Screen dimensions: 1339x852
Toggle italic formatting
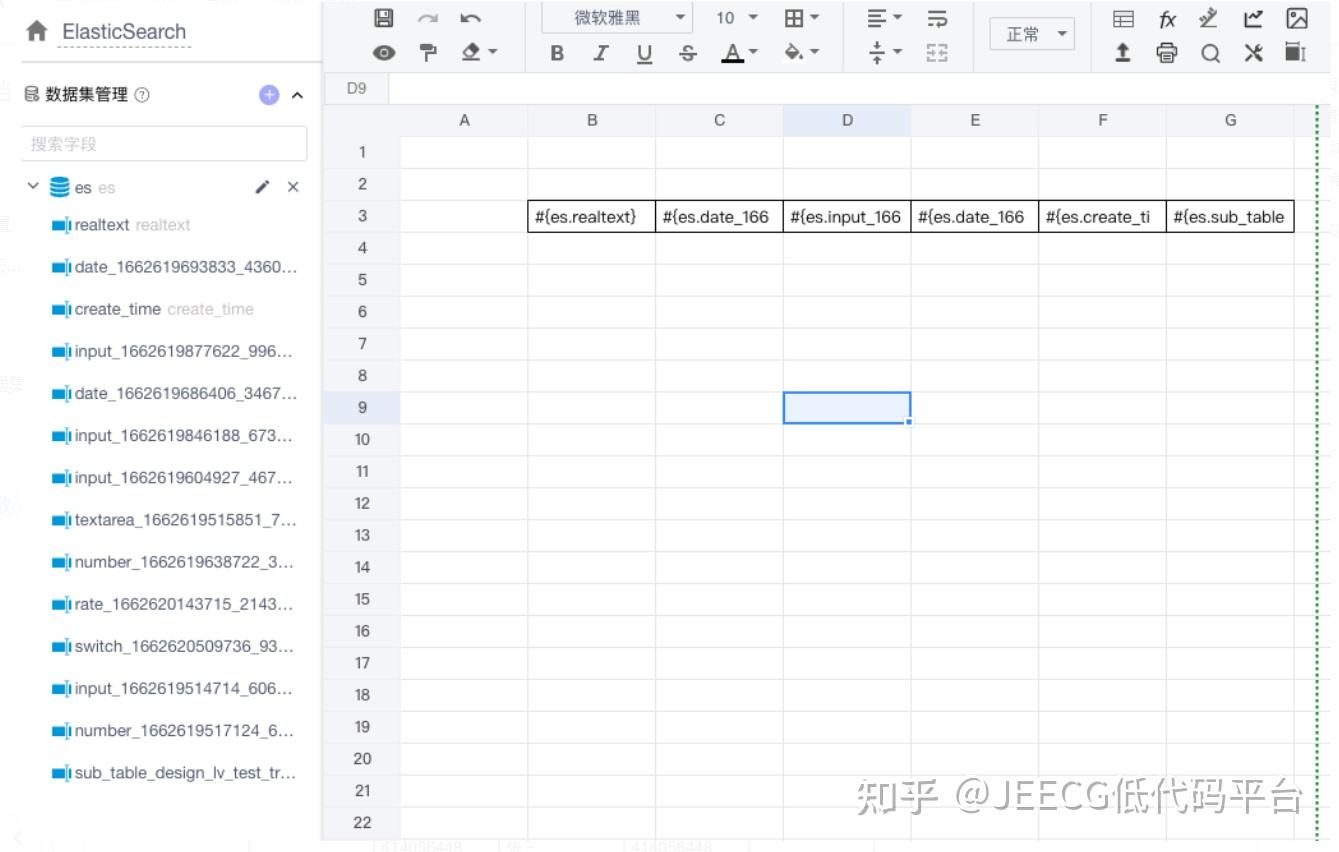(x=601, y=54)
